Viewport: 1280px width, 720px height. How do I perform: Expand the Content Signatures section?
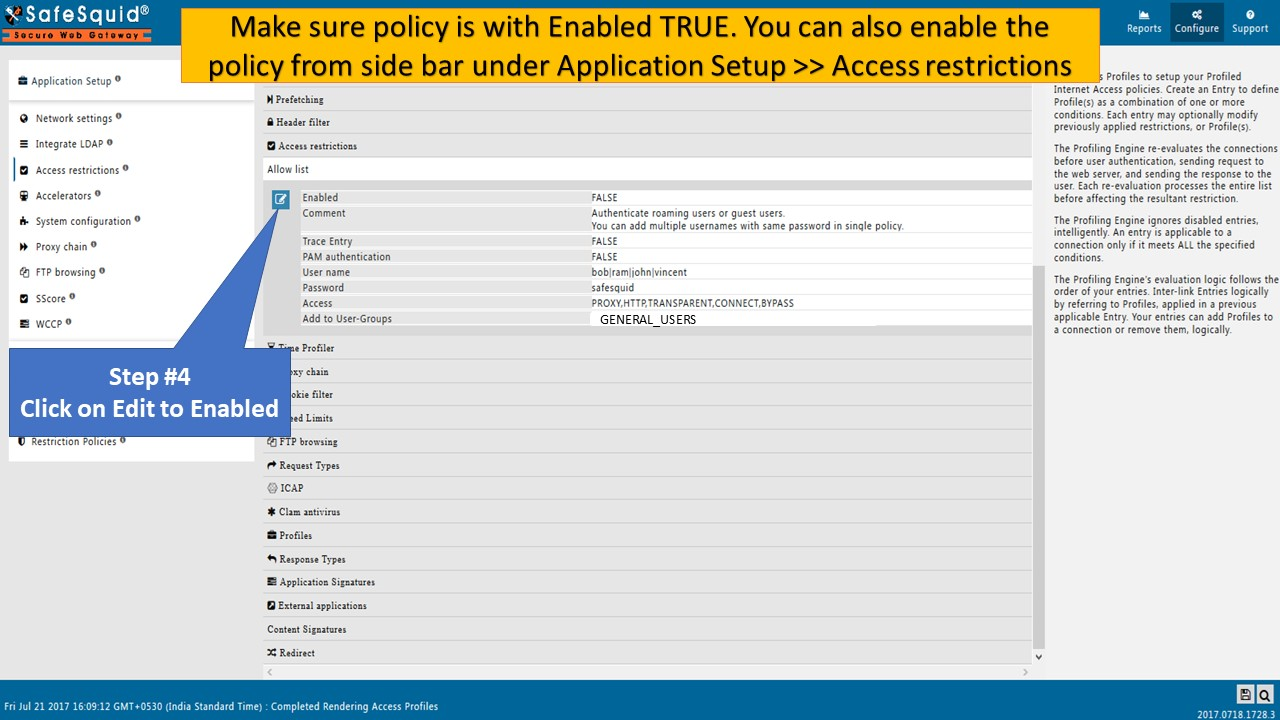point(647,629)
